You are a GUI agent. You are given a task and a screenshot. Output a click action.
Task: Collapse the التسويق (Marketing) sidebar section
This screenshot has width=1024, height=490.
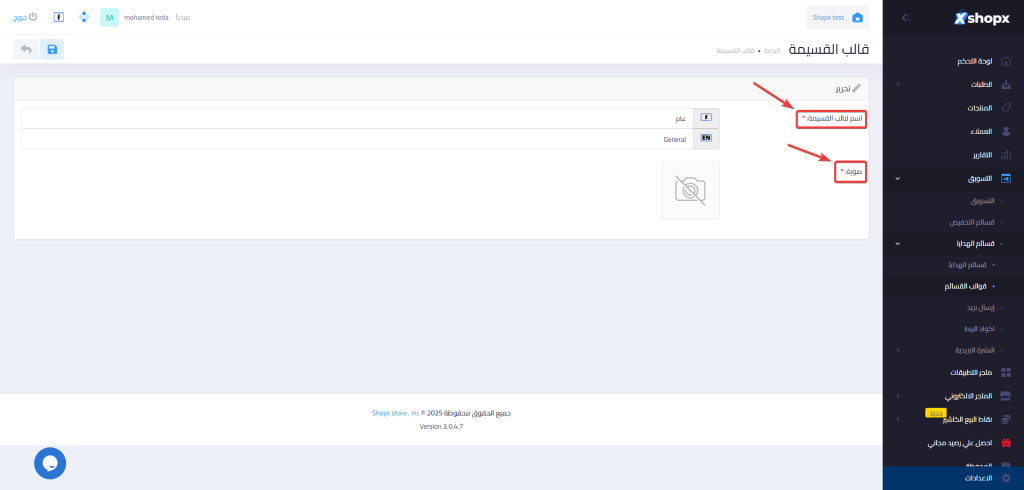[x=898, y=178]
